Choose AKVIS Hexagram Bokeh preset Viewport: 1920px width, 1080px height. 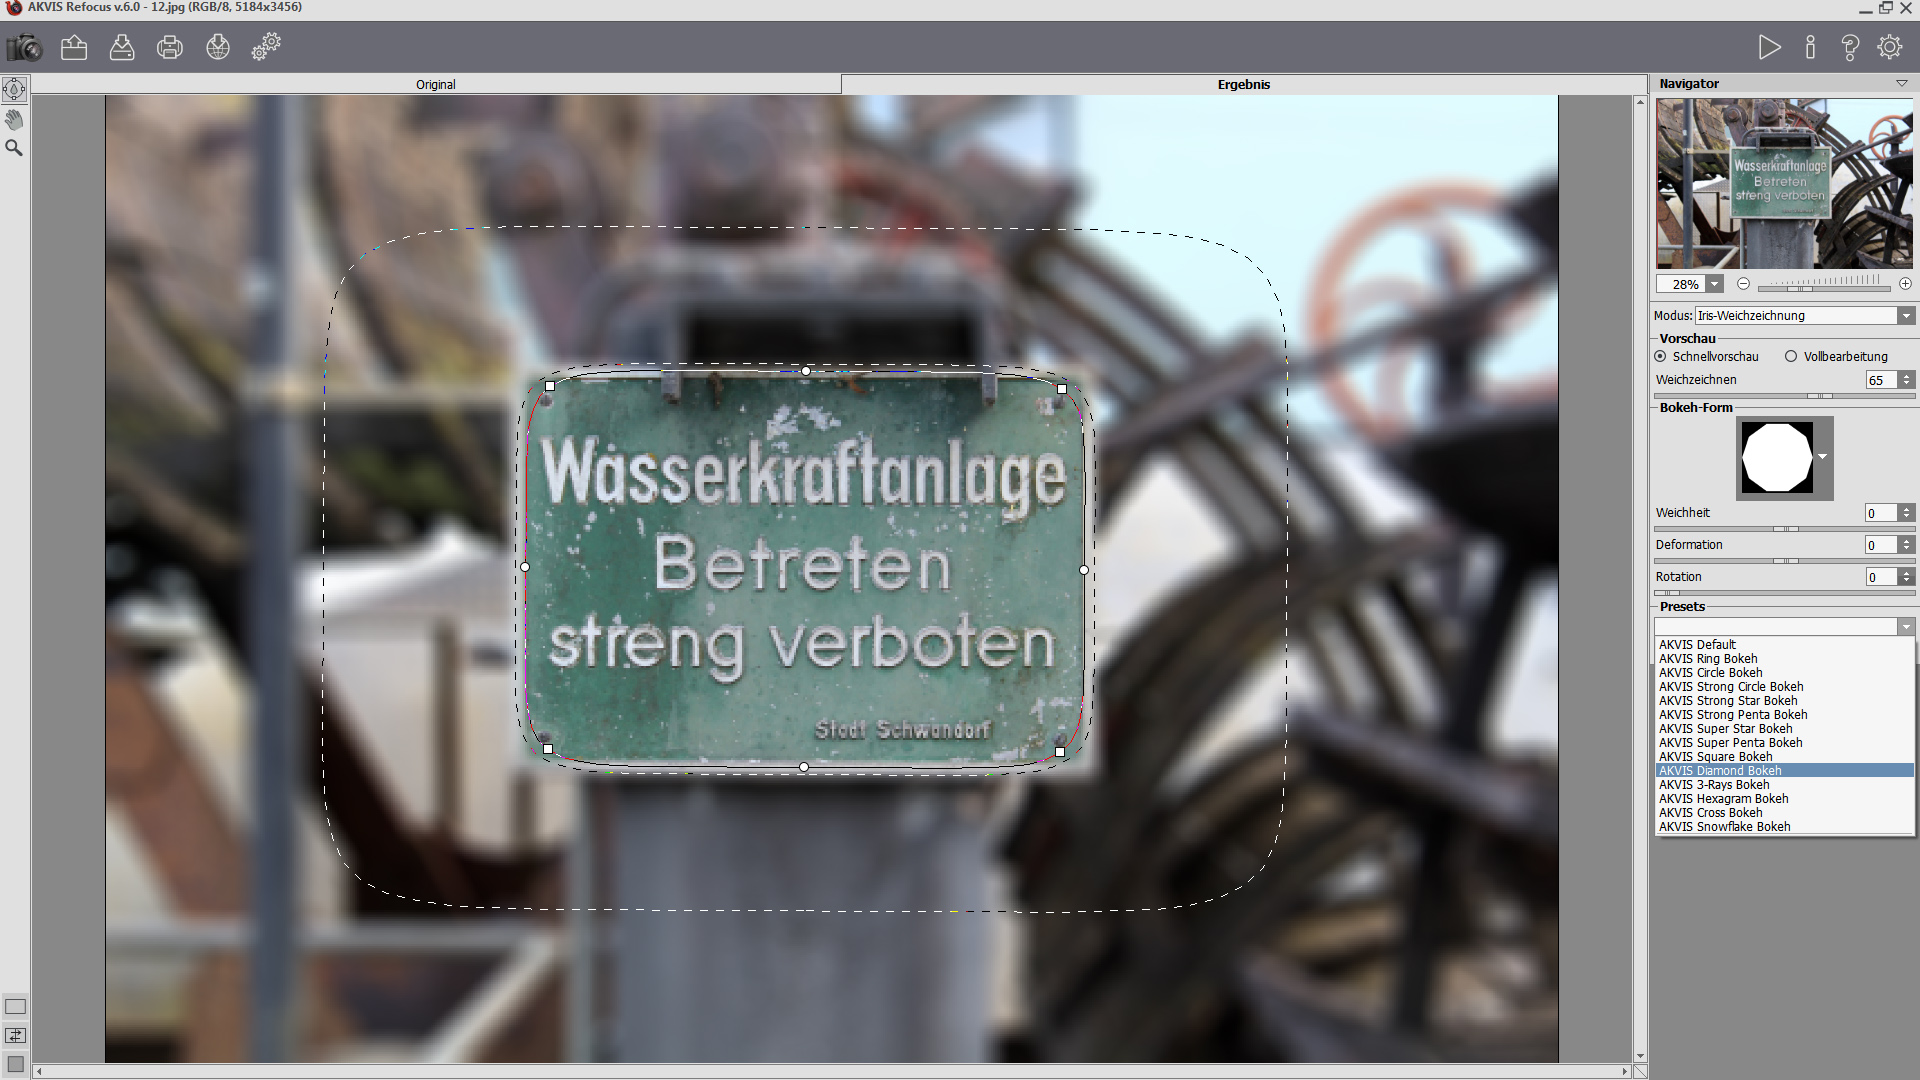tap(1724, 799)
